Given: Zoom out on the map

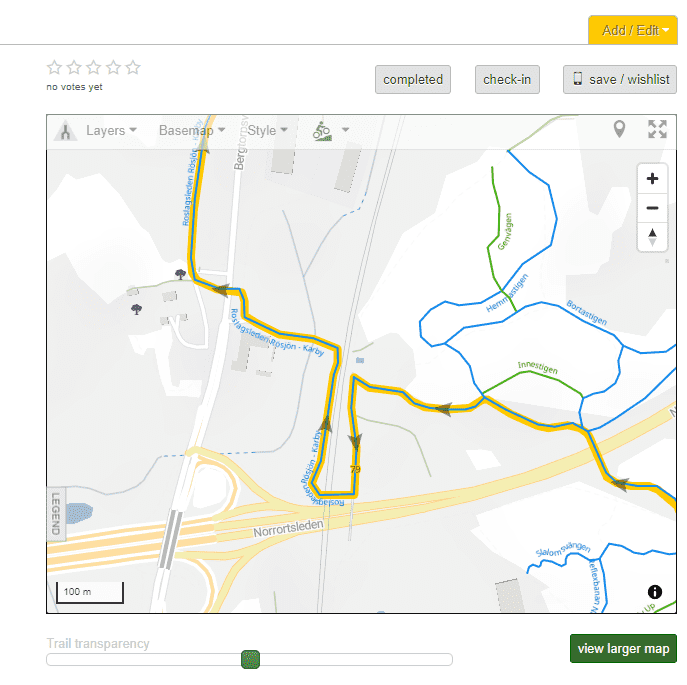Looking at the screenshot, I should 652,208.
